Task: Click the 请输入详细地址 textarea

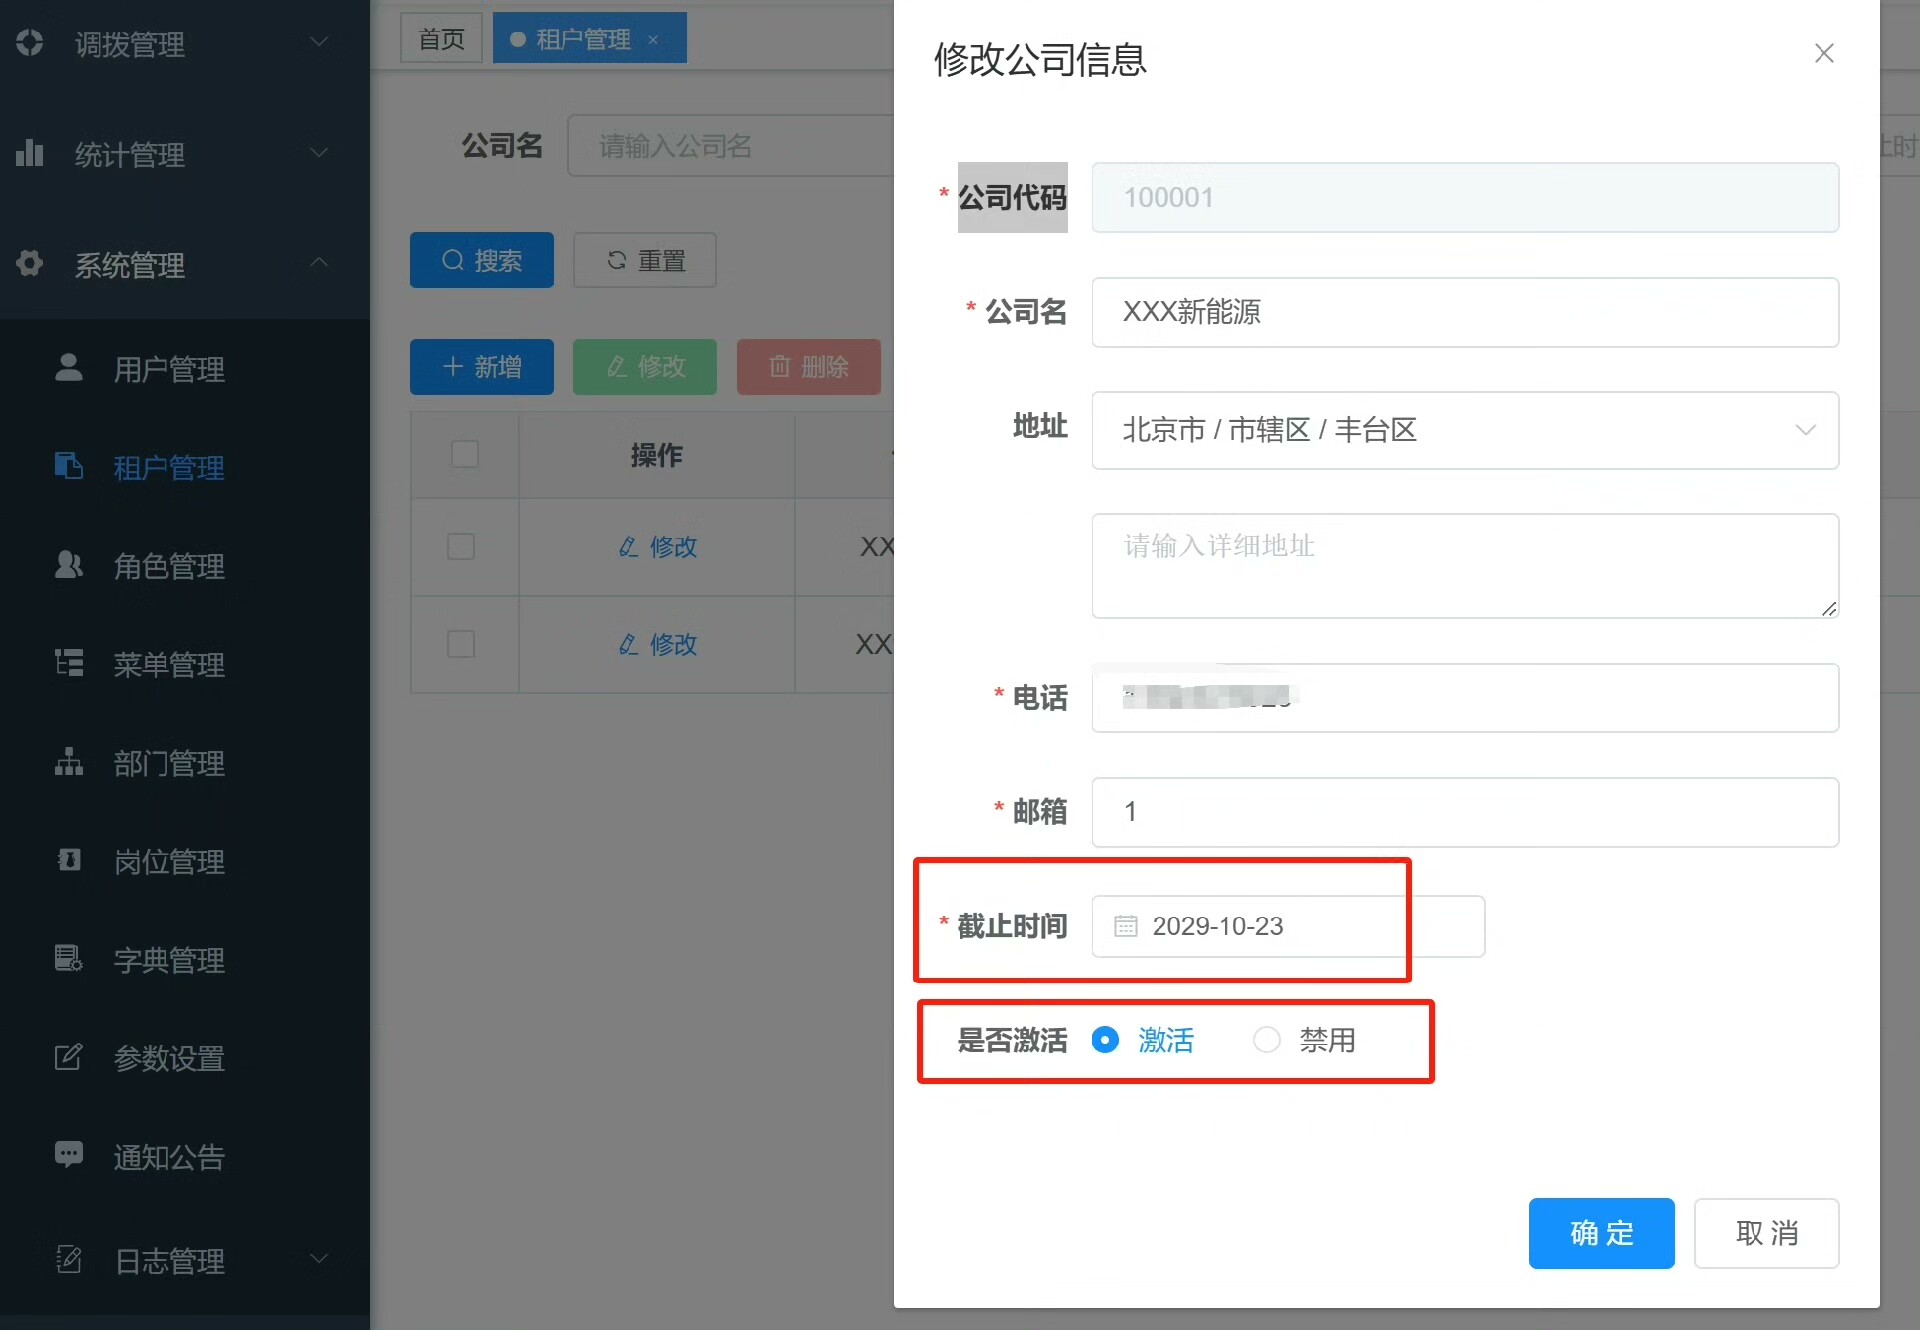Action: point(1464,566)
